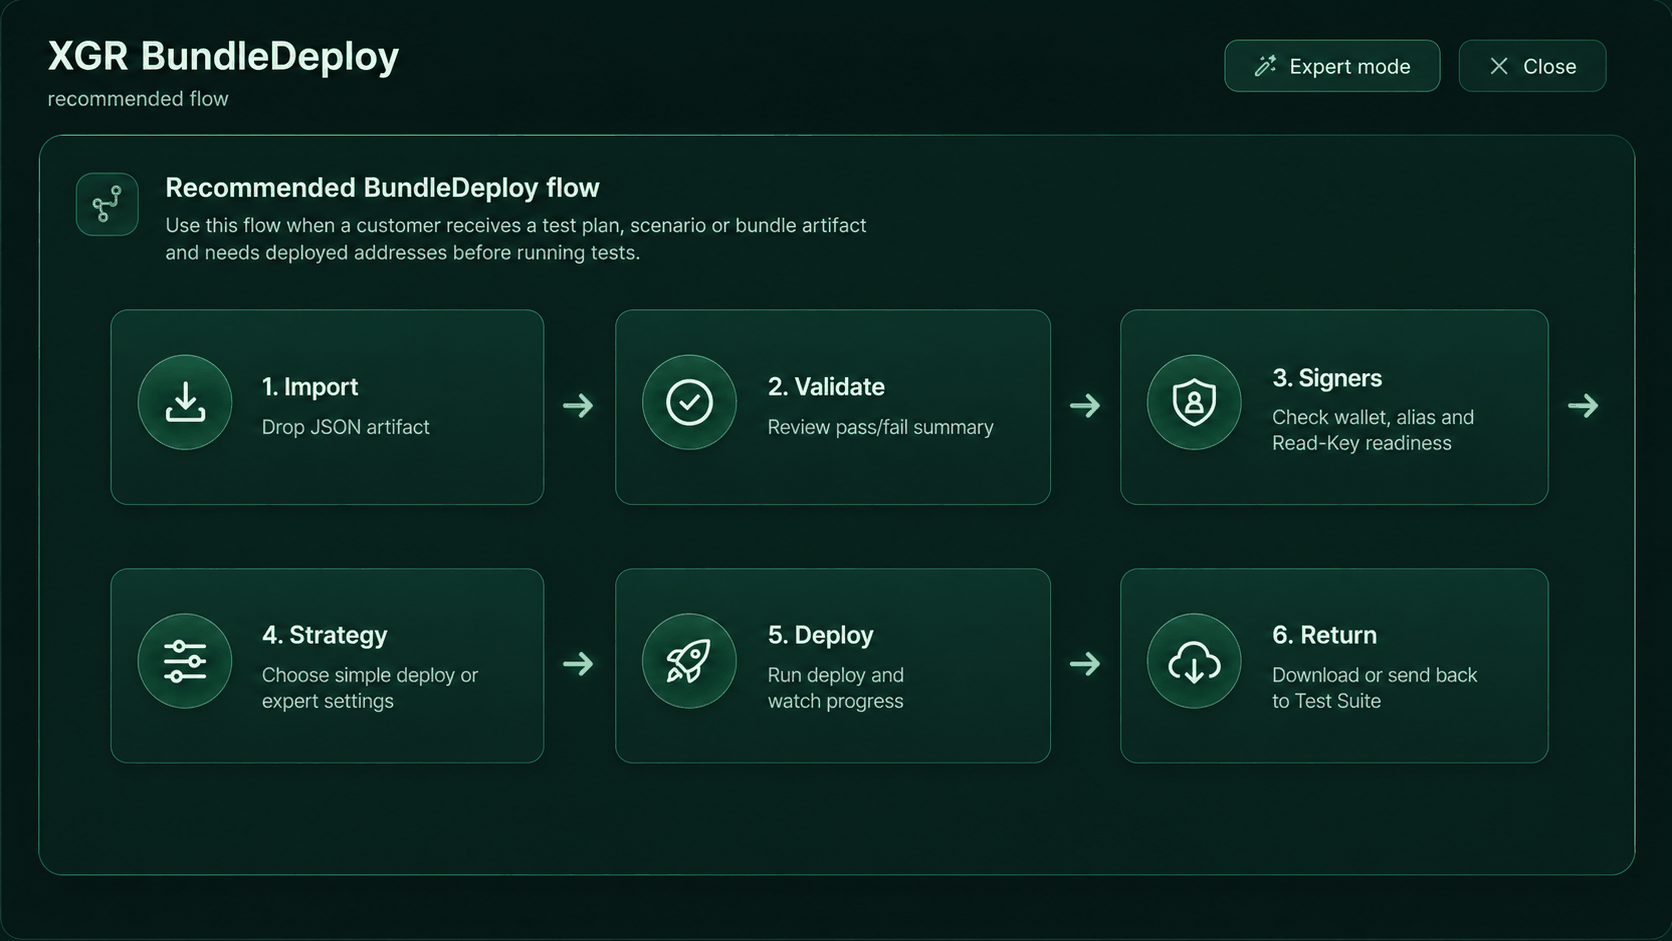Click the 'XGR BundleDeploy' title
This screenshot has height=941, width=1672.
click(x=223, y=56)
